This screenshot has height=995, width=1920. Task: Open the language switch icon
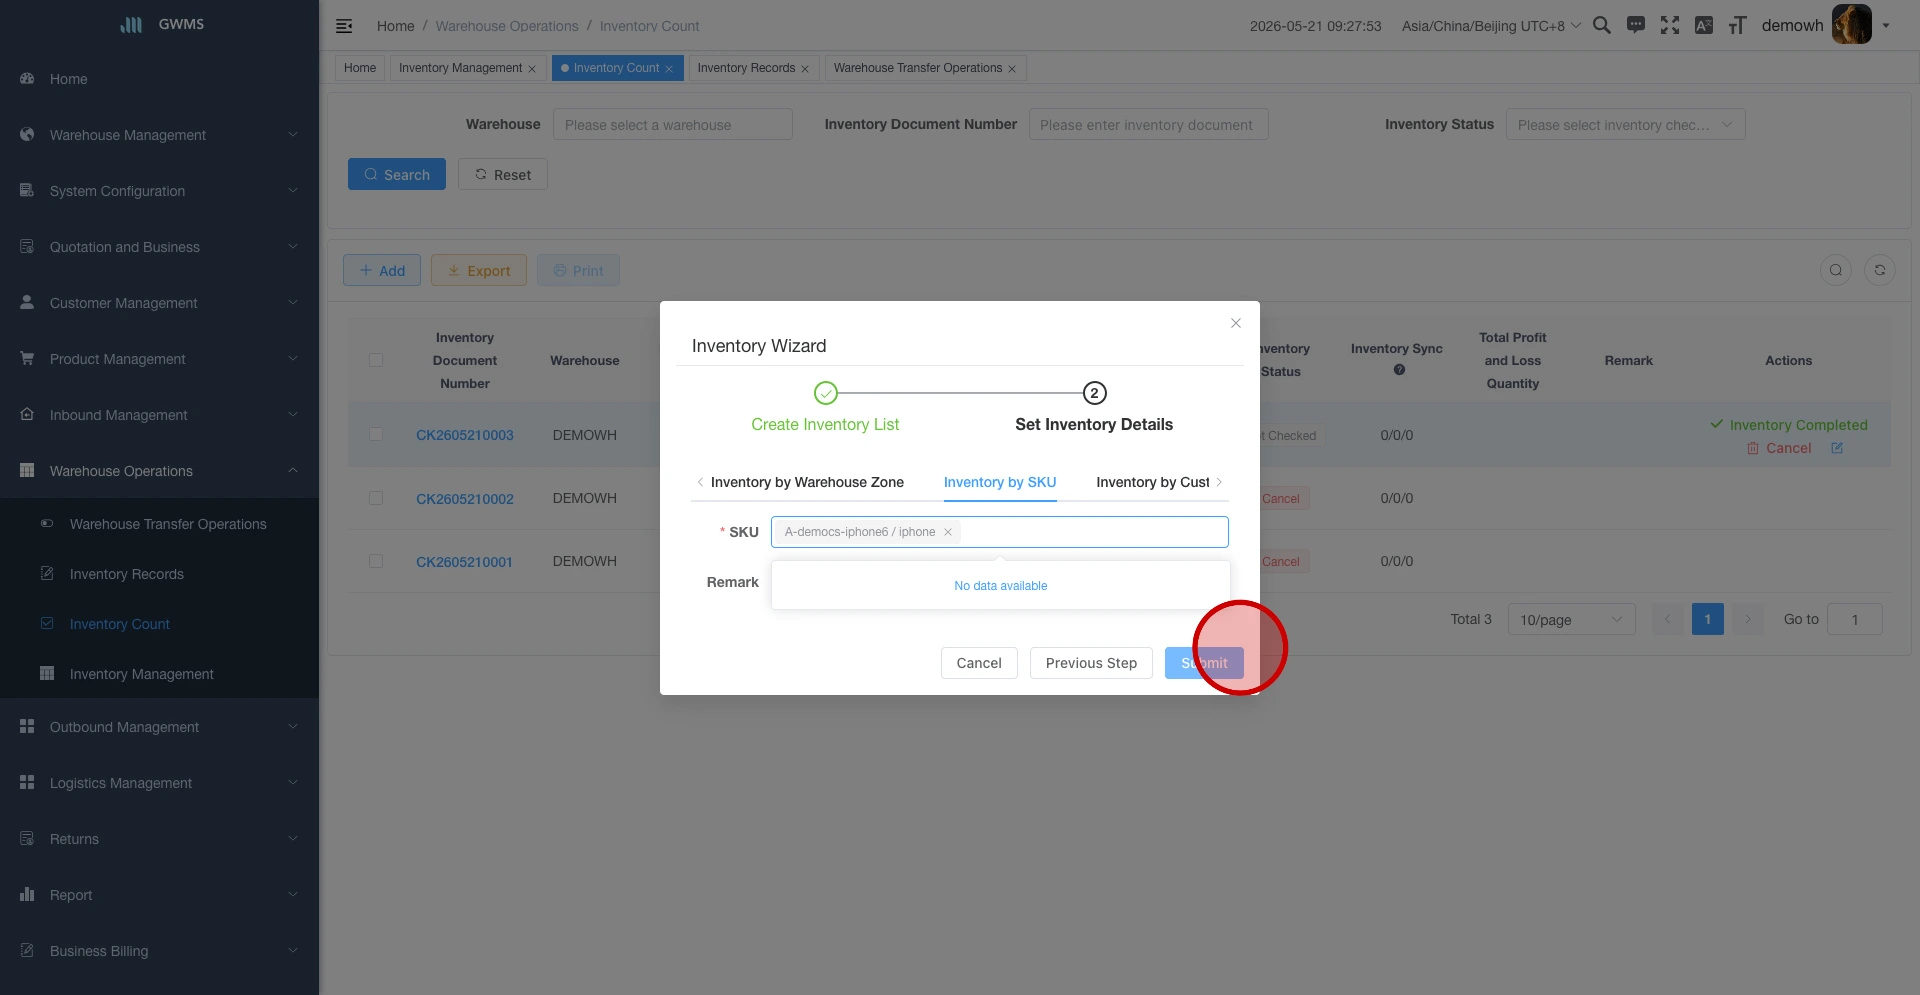tap(1704, 25)
